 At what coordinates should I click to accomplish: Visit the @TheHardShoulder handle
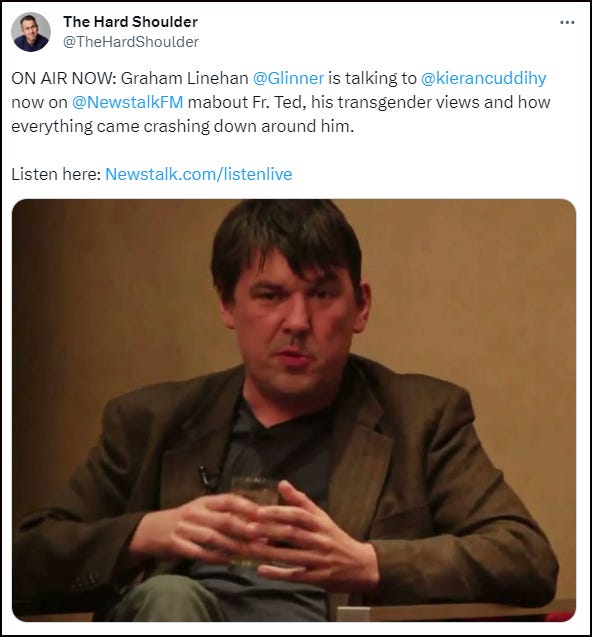click(x=131, y=42)
